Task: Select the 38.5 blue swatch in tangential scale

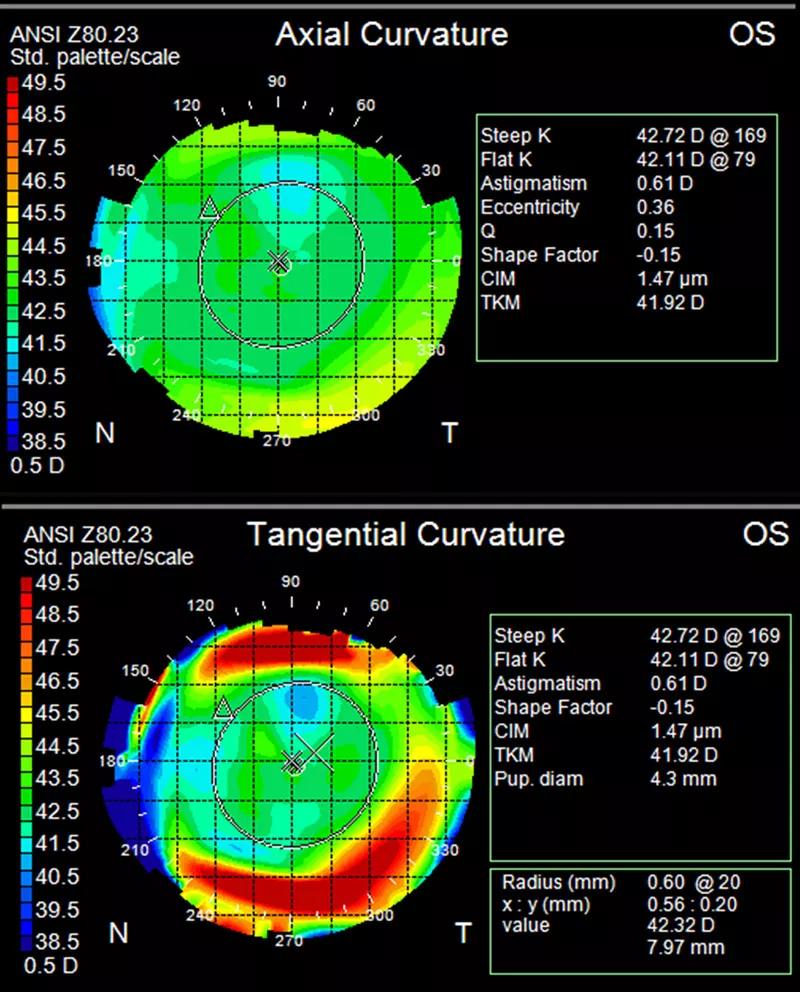Action: click(x=27, y=941)
